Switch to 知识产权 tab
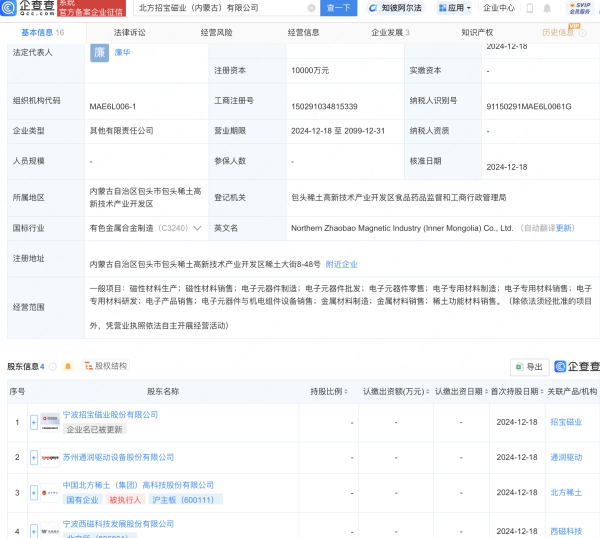Image resolution: width=600 pixels, height=538 pixels. 477,33
